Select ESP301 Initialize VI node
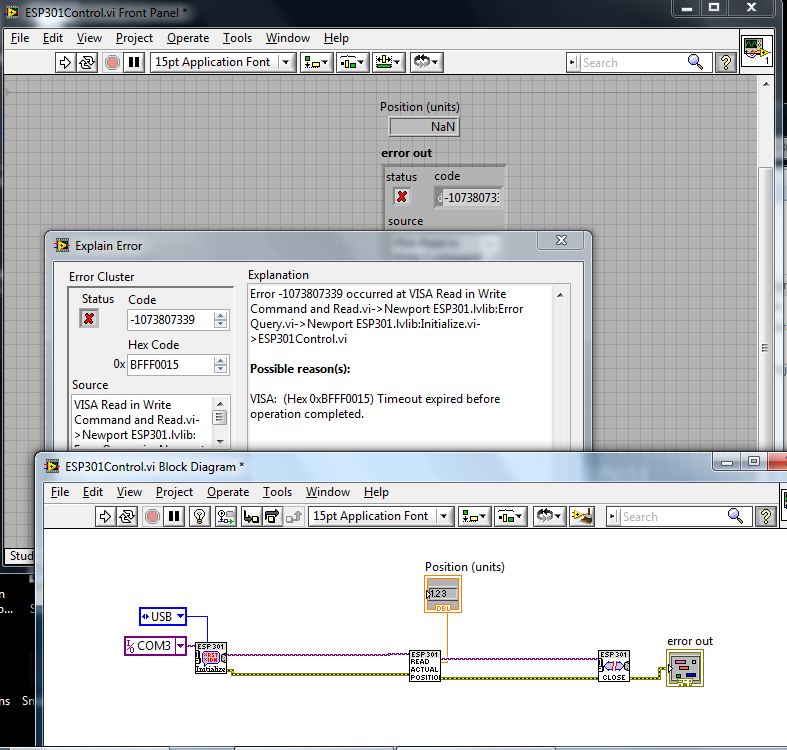The width and height of the screenshot is (787, 750). point(211,658)
